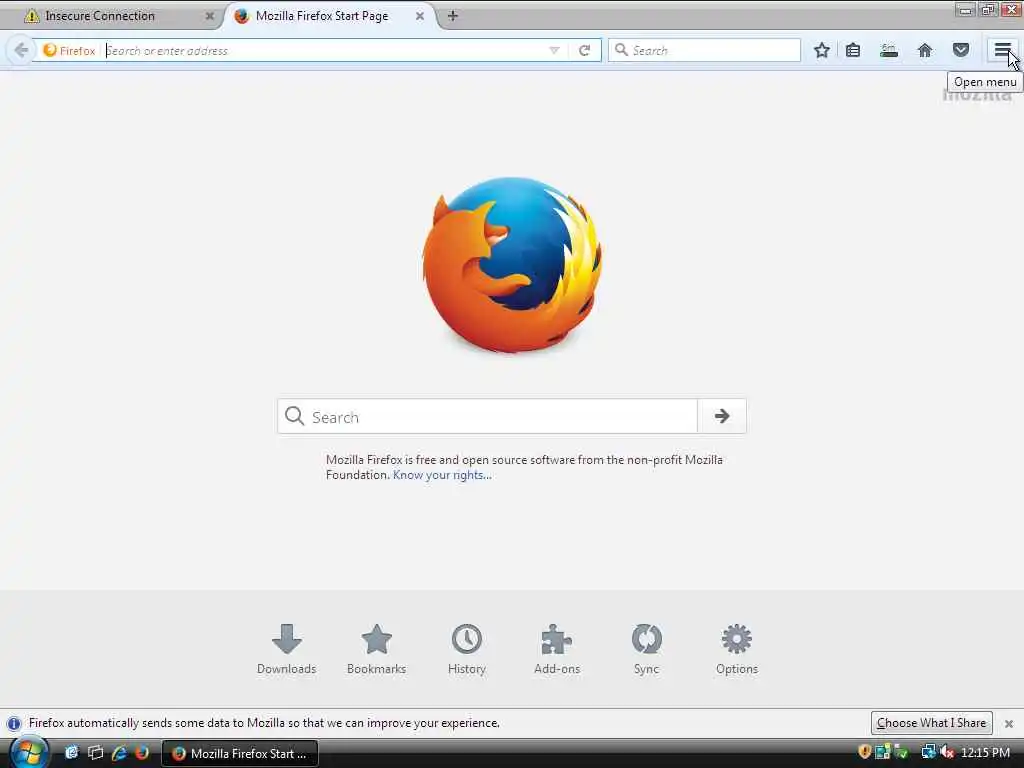Go to the Home page icon
1024x768 pixels.
click(925, 50)
